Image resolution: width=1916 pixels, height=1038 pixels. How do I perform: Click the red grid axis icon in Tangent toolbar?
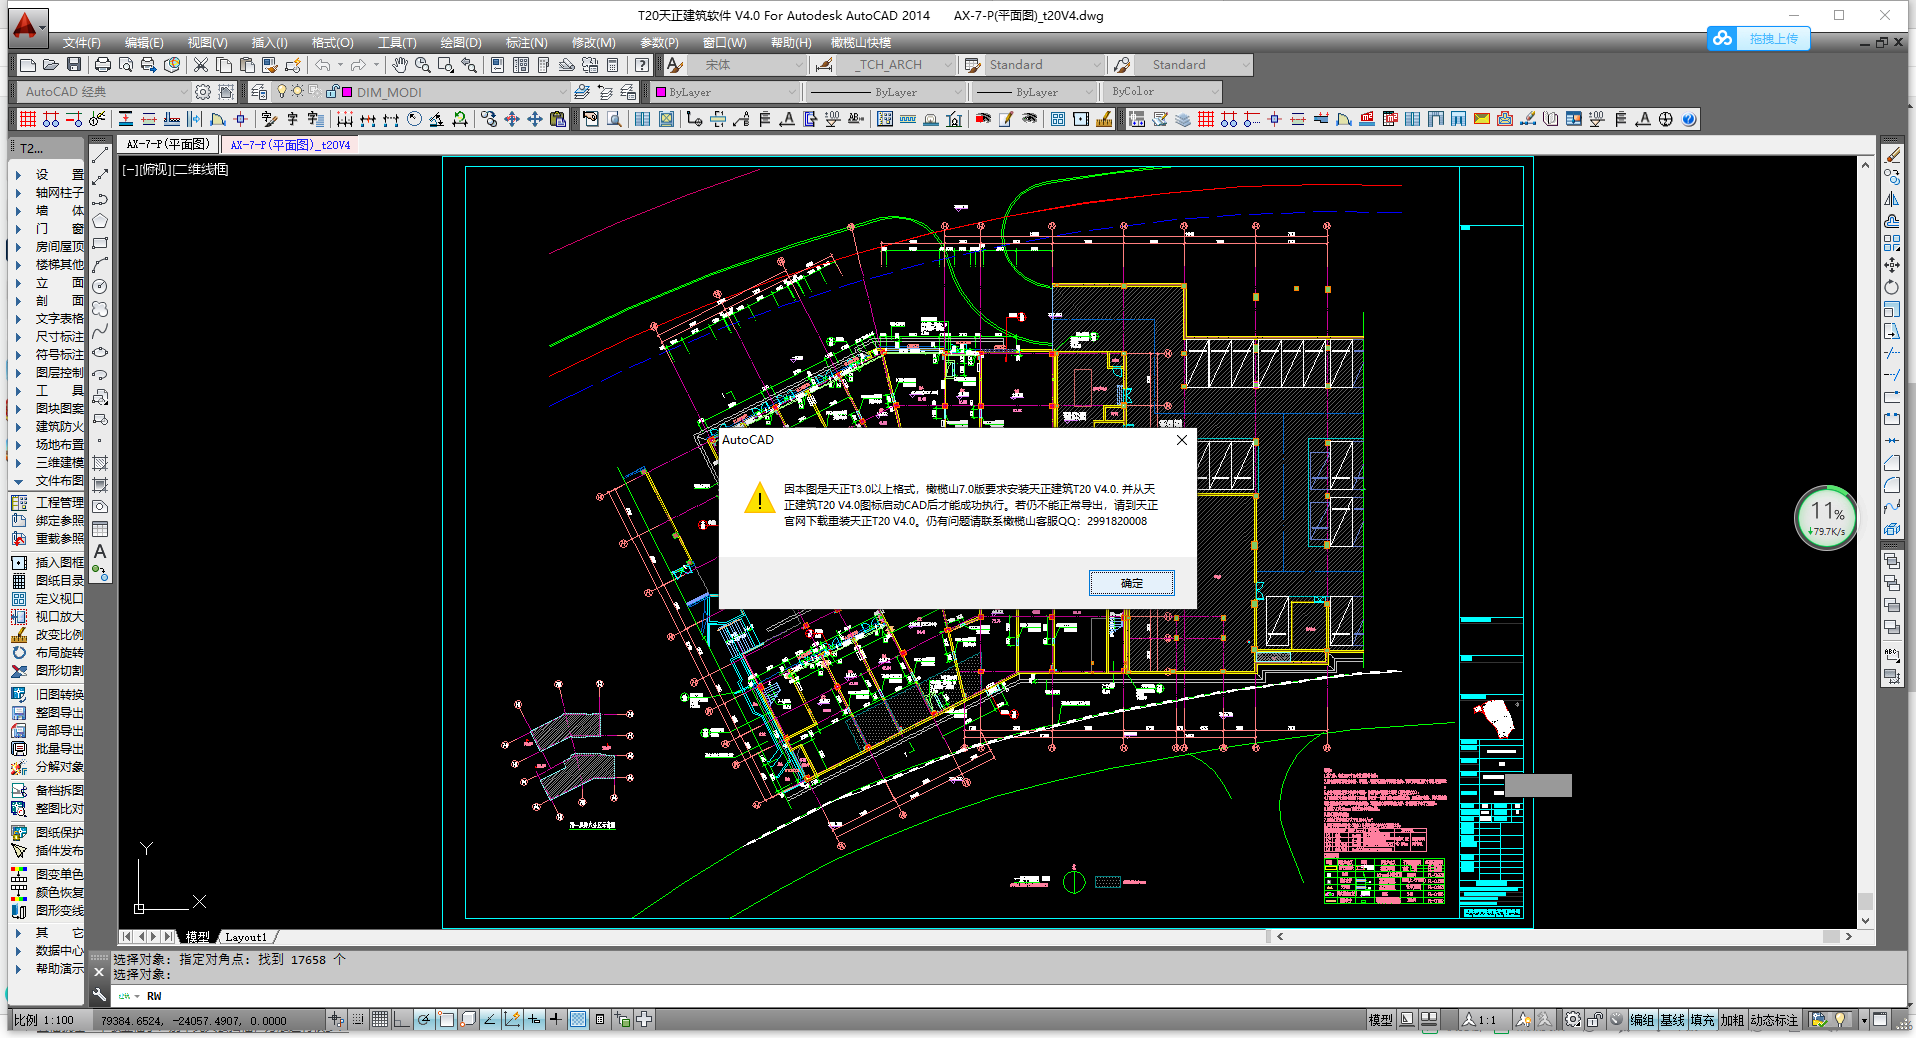coord(28,119)
